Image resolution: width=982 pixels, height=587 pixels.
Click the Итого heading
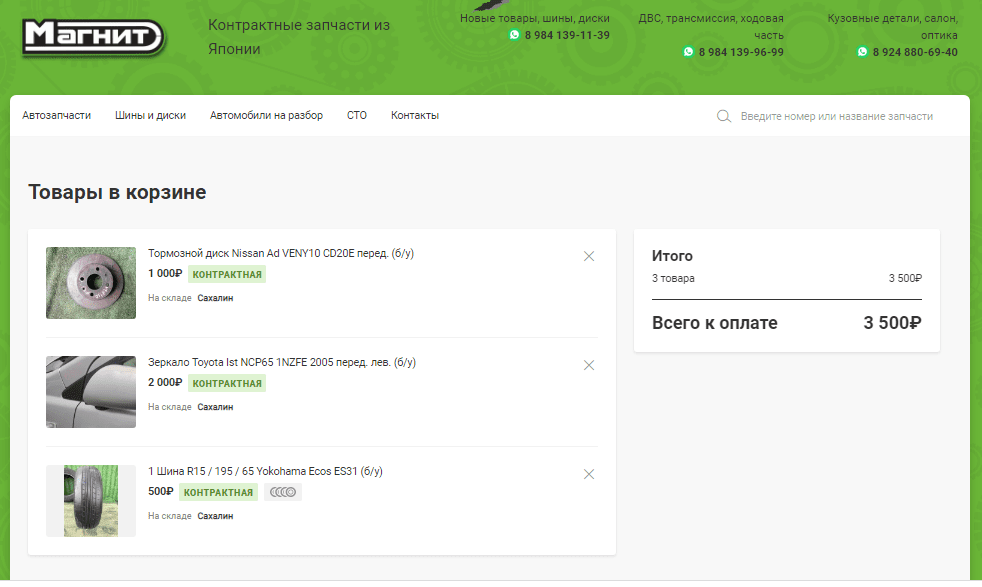pyautogui.click(x=672, y=256)
